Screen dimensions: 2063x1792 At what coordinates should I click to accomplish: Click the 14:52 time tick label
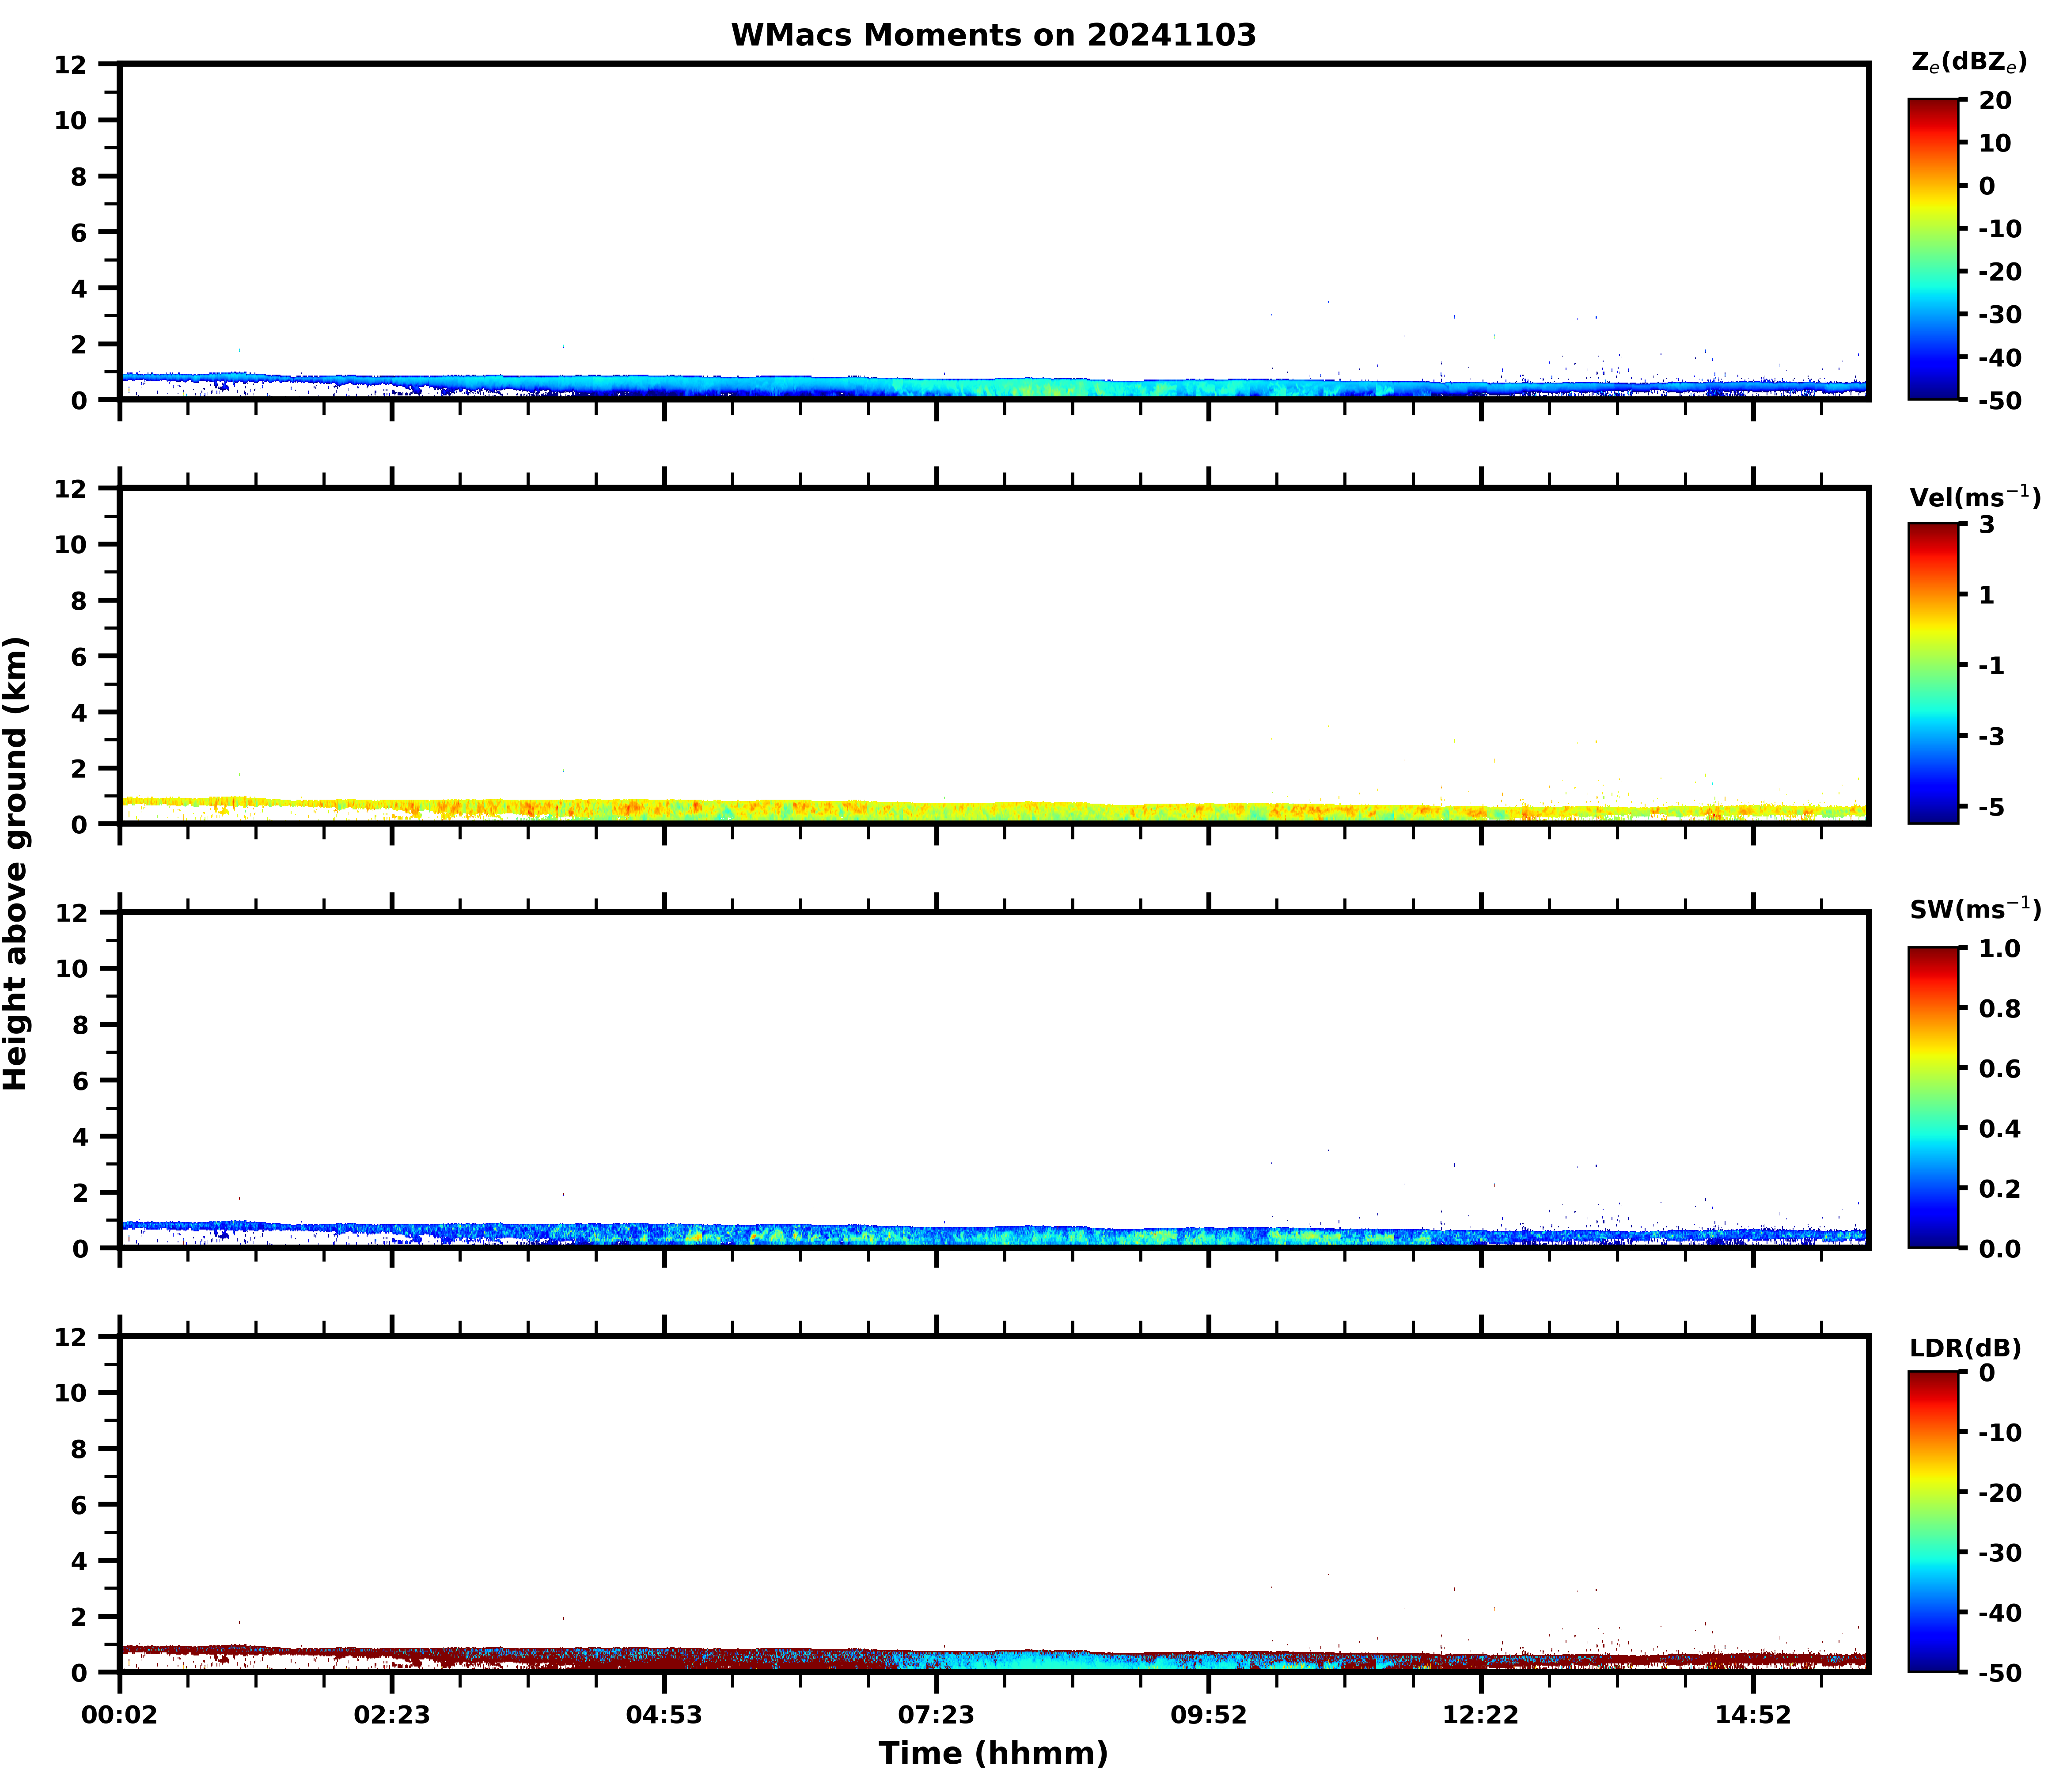1752,1716
